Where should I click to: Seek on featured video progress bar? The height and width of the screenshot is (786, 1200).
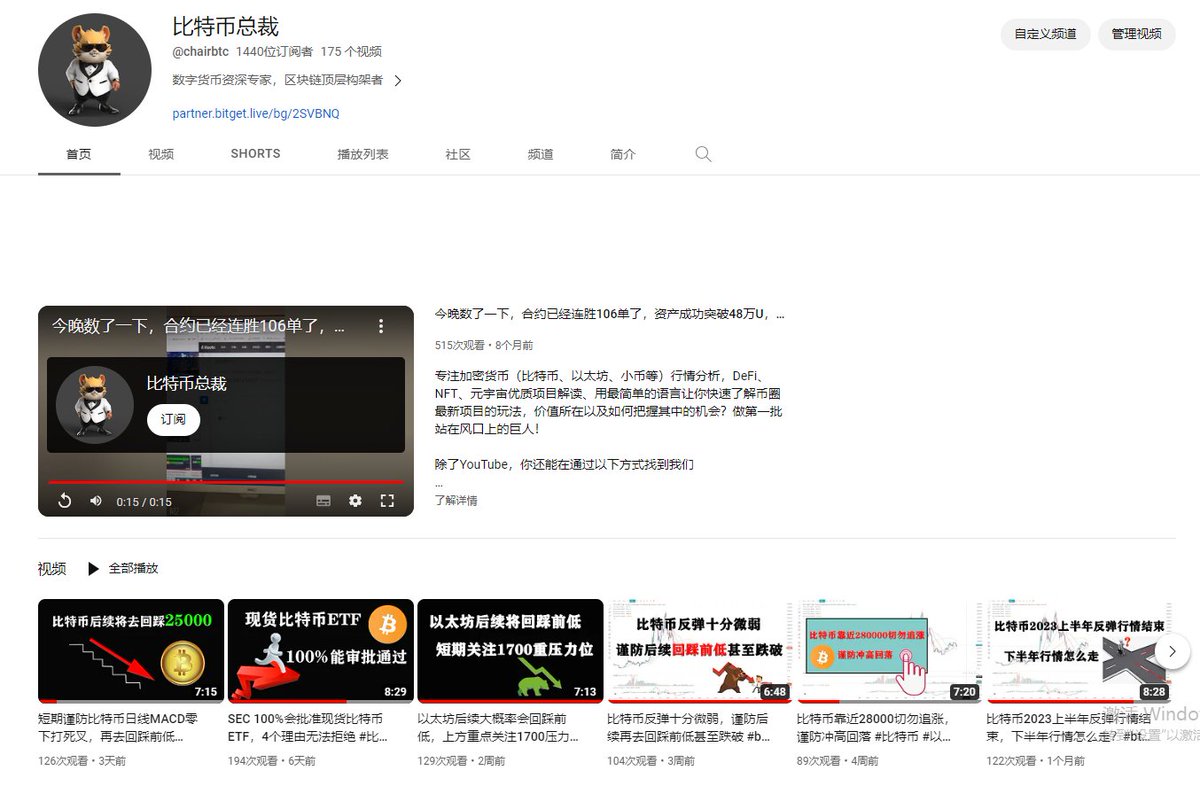tap(226, 482)
